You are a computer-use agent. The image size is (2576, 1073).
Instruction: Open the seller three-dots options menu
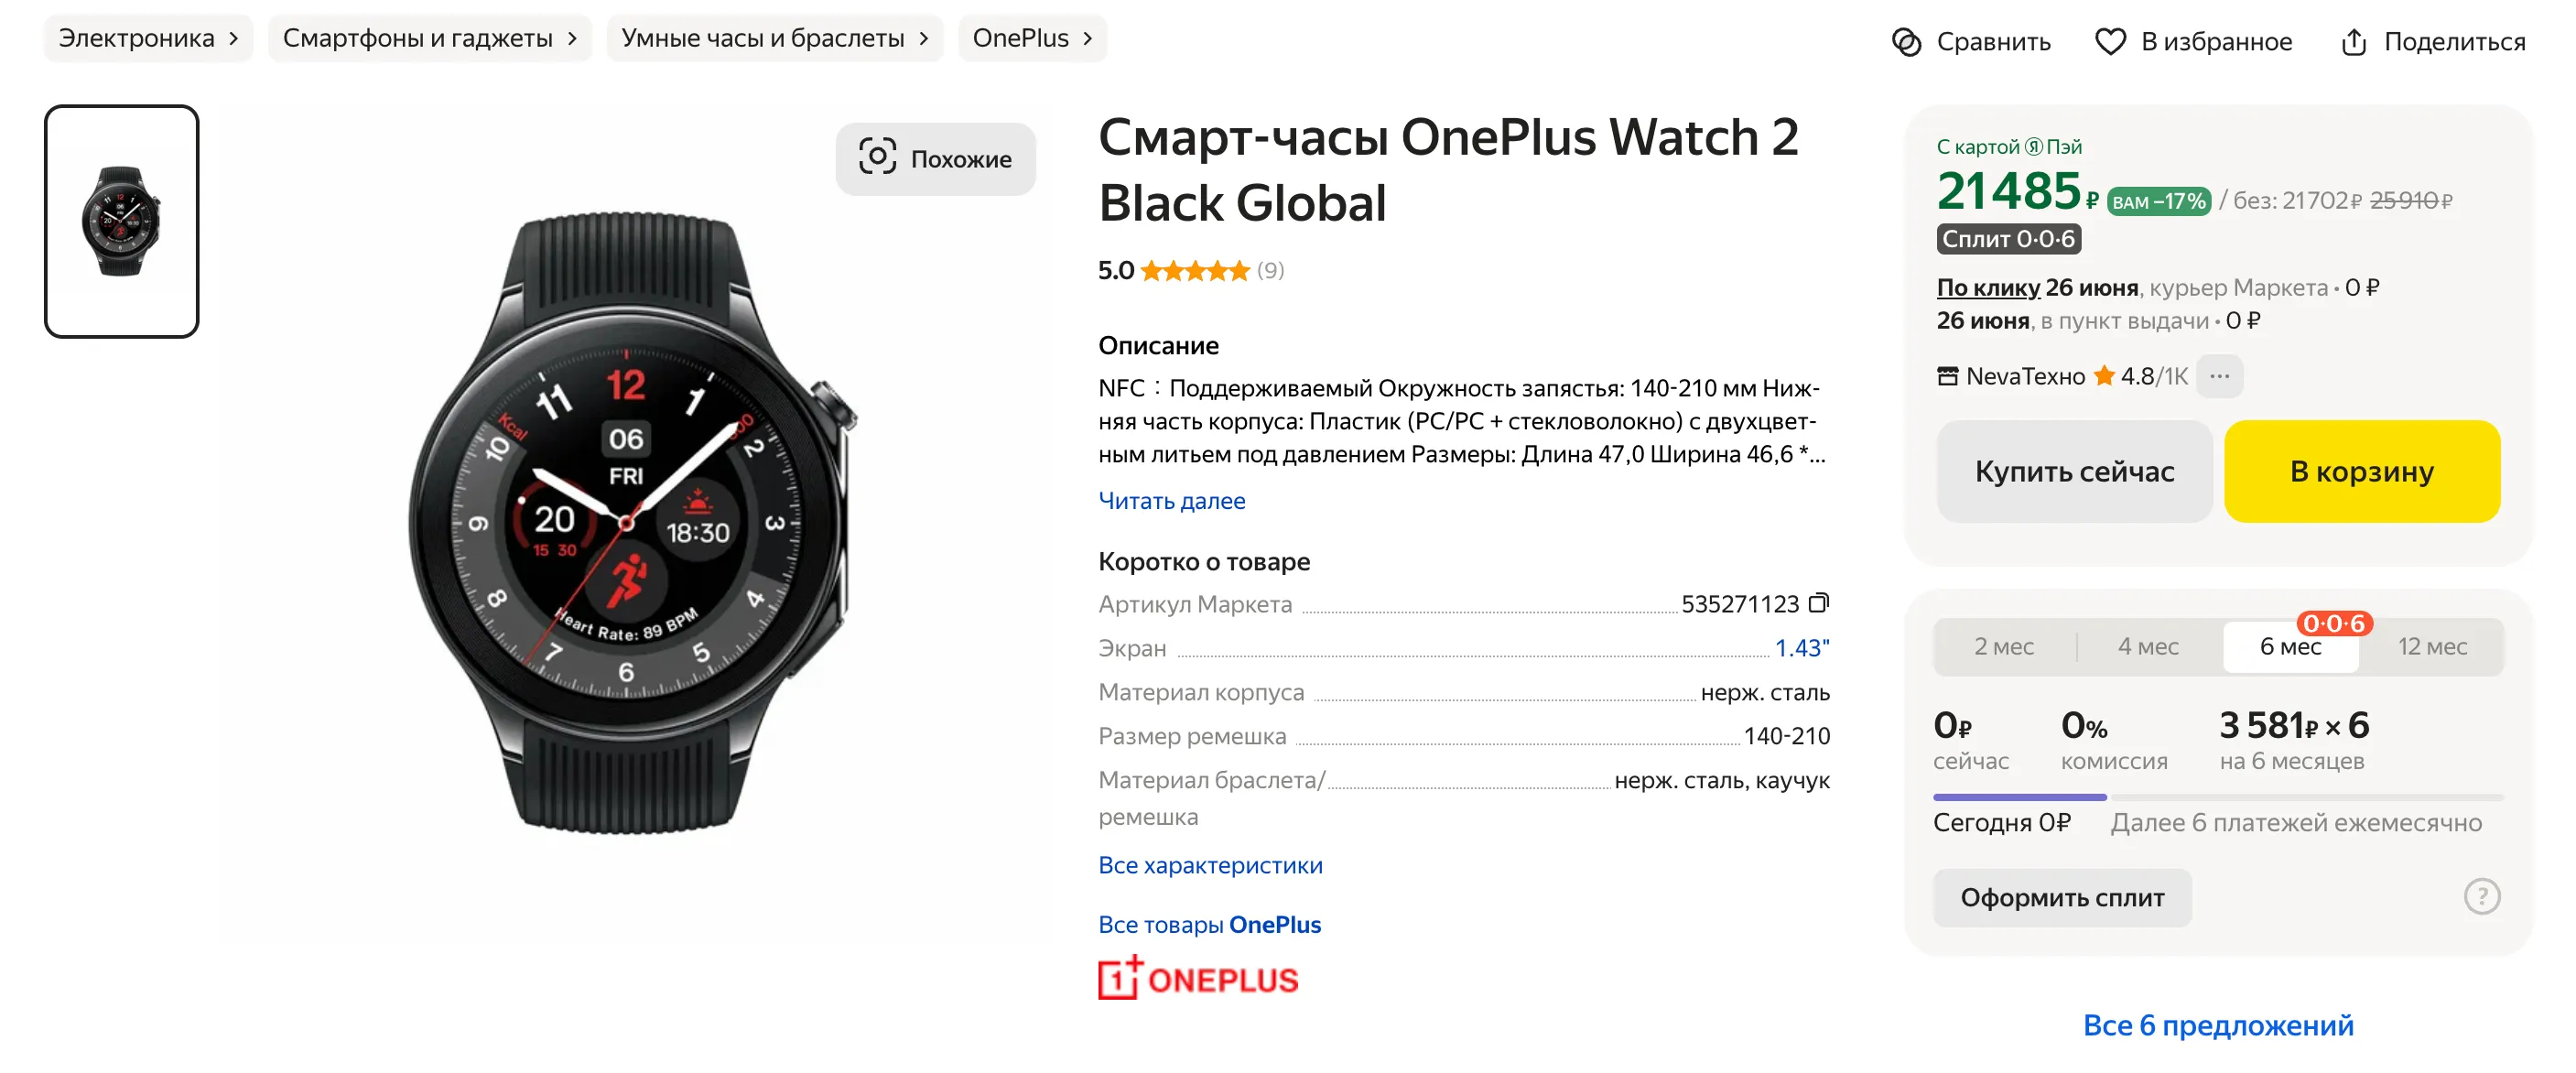pyautogui.click(x=2219, y=376)
